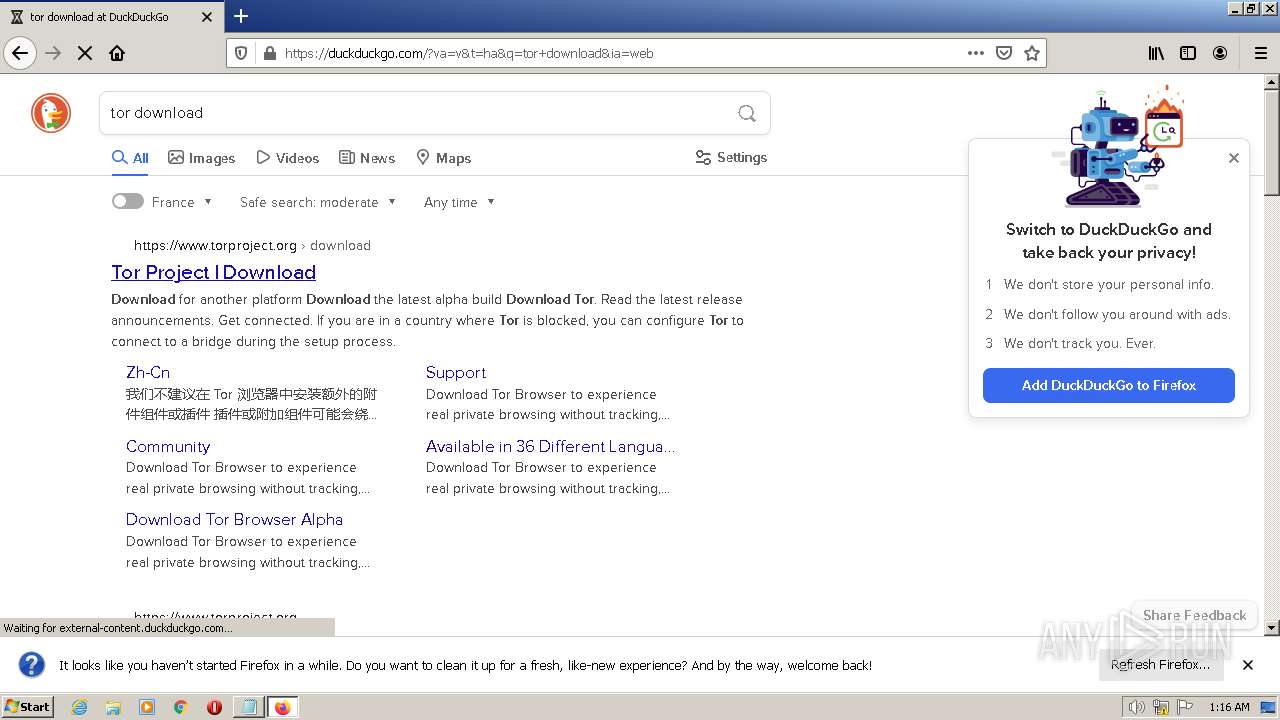The image size is (1280, 720).
Task: Click Refresh Firefox button
Action: (x=1161, y=665)
